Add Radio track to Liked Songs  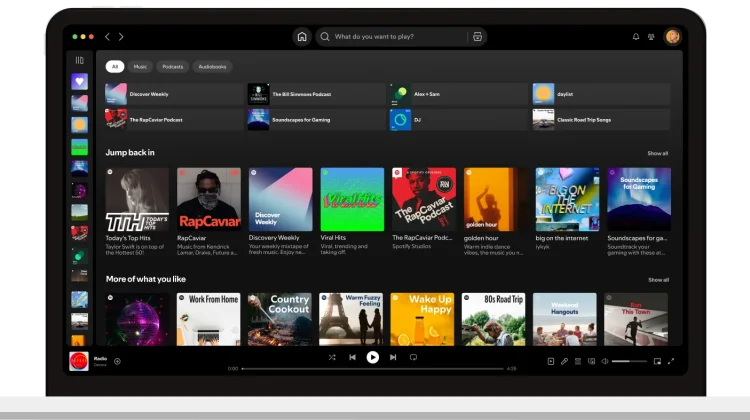[x=117, y=361]
